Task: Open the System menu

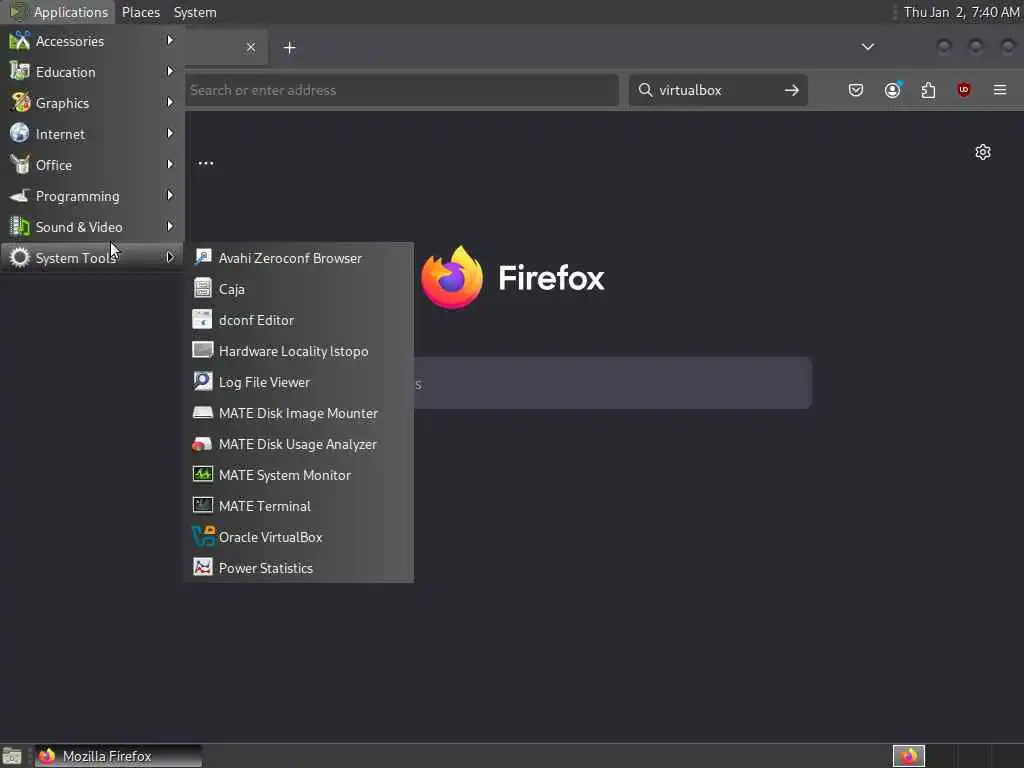Action: (x=195, y=12)
